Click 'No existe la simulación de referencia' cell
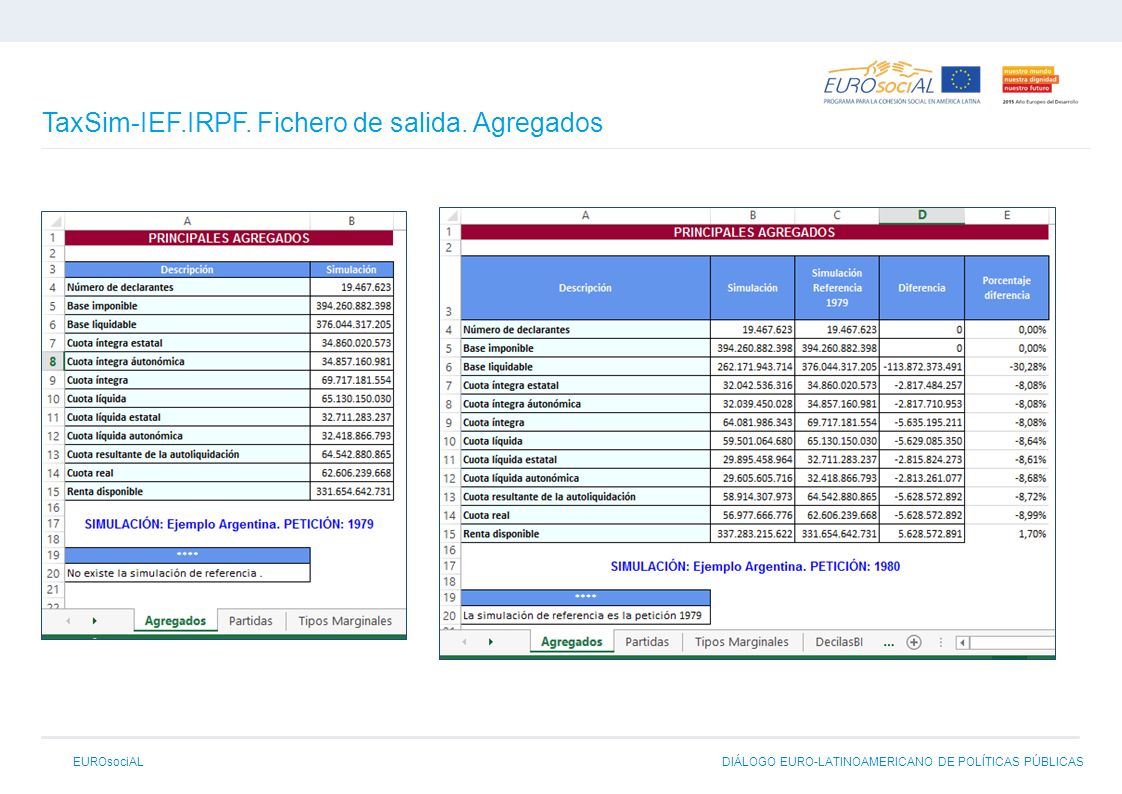The width and height of the screenshot is (1122, 794). pyautogui.click(x=187, y=573)
